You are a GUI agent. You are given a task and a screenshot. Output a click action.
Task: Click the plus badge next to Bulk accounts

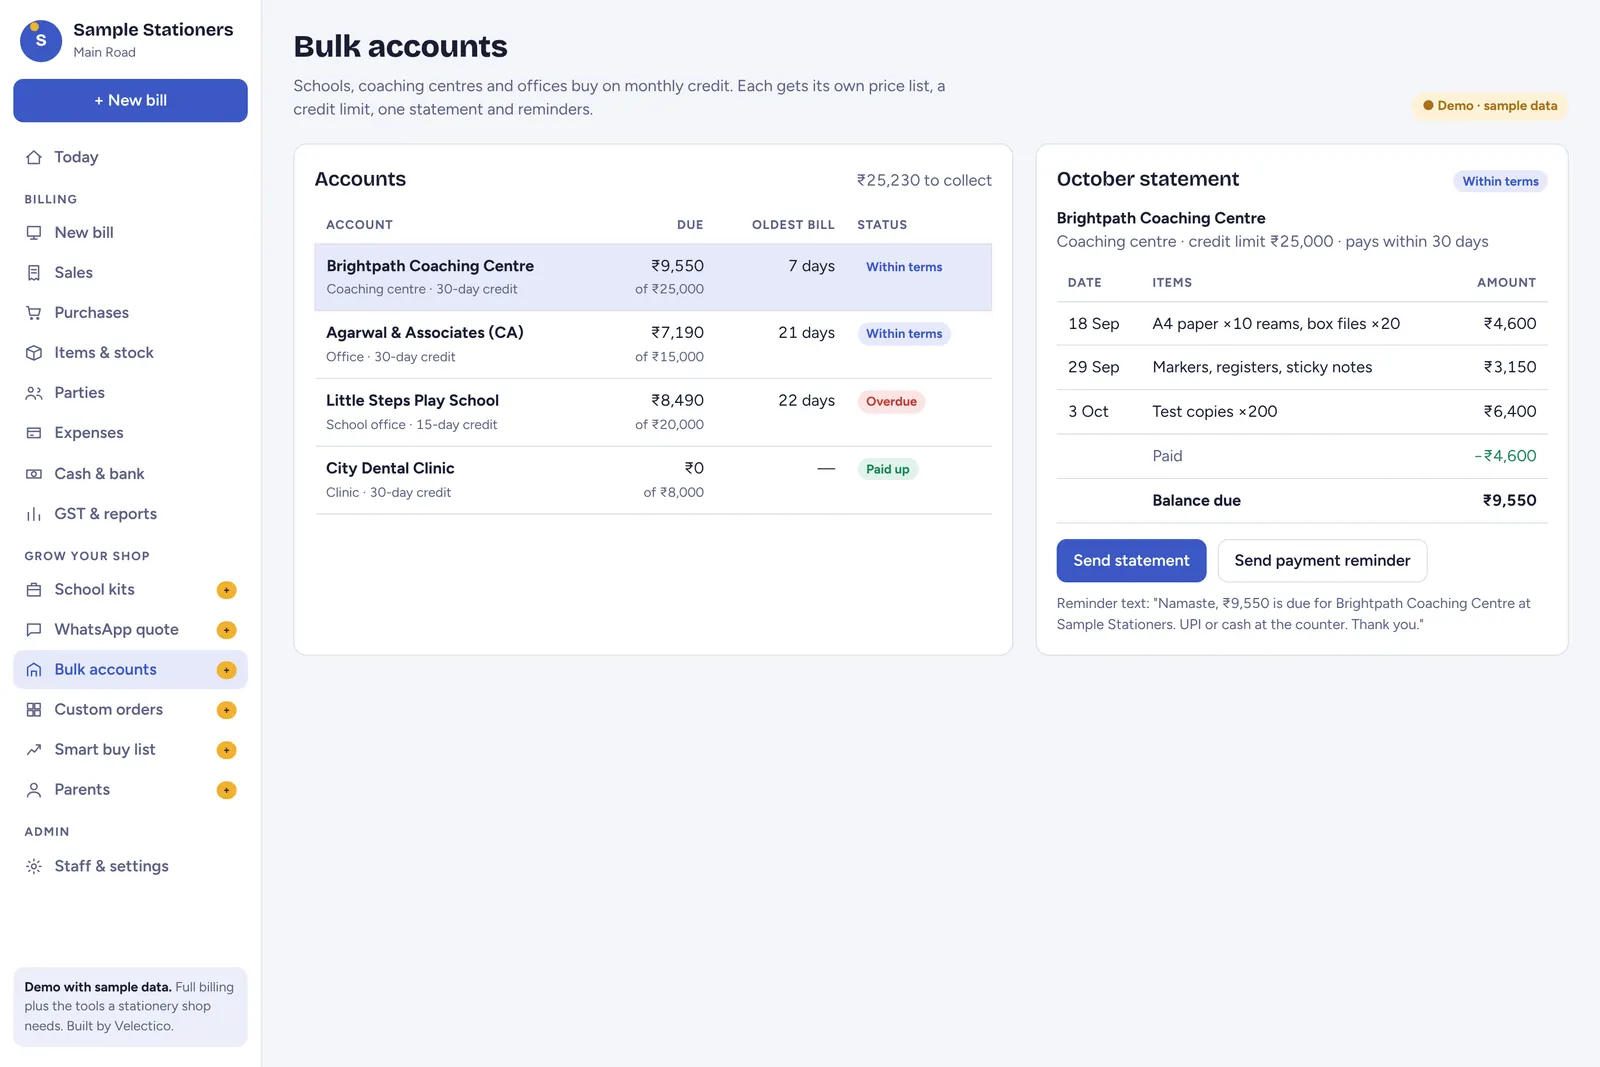227,670
